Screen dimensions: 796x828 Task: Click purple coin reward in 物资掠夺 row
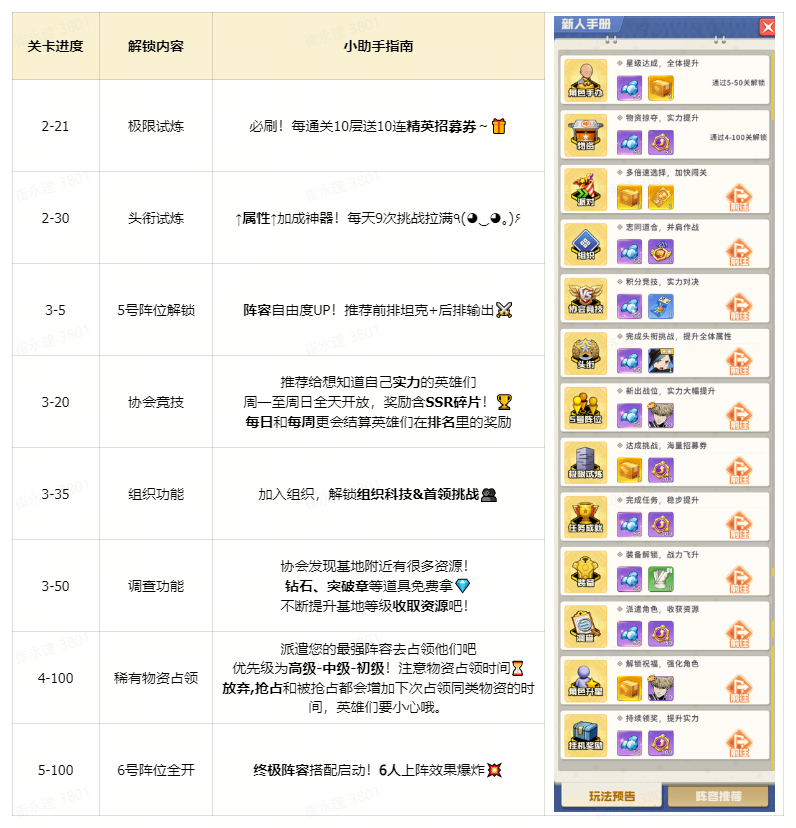pos(661,143)
